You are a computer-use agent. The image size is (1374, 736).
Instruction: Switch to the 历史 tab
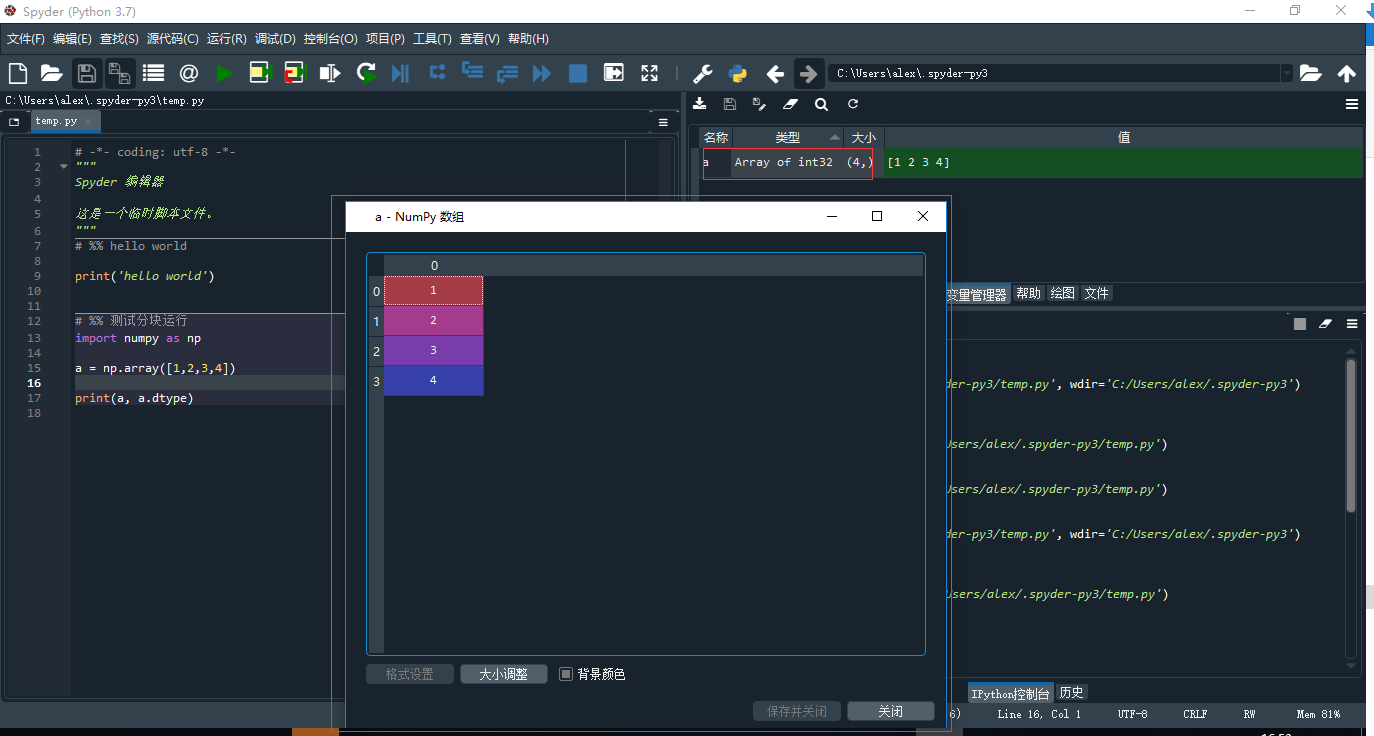click(1072, 692)
